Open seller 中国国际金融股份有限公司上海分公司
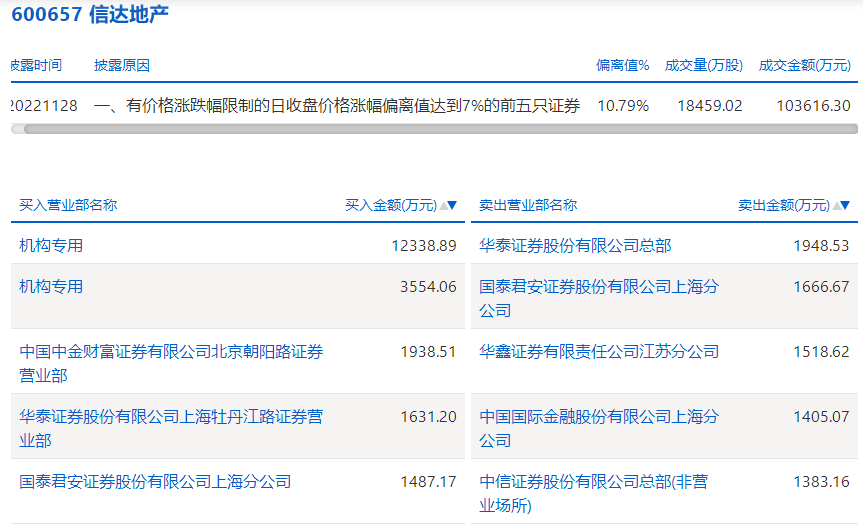Image resolution: width=863 pixels, height=526 pixels. [599, 428]
